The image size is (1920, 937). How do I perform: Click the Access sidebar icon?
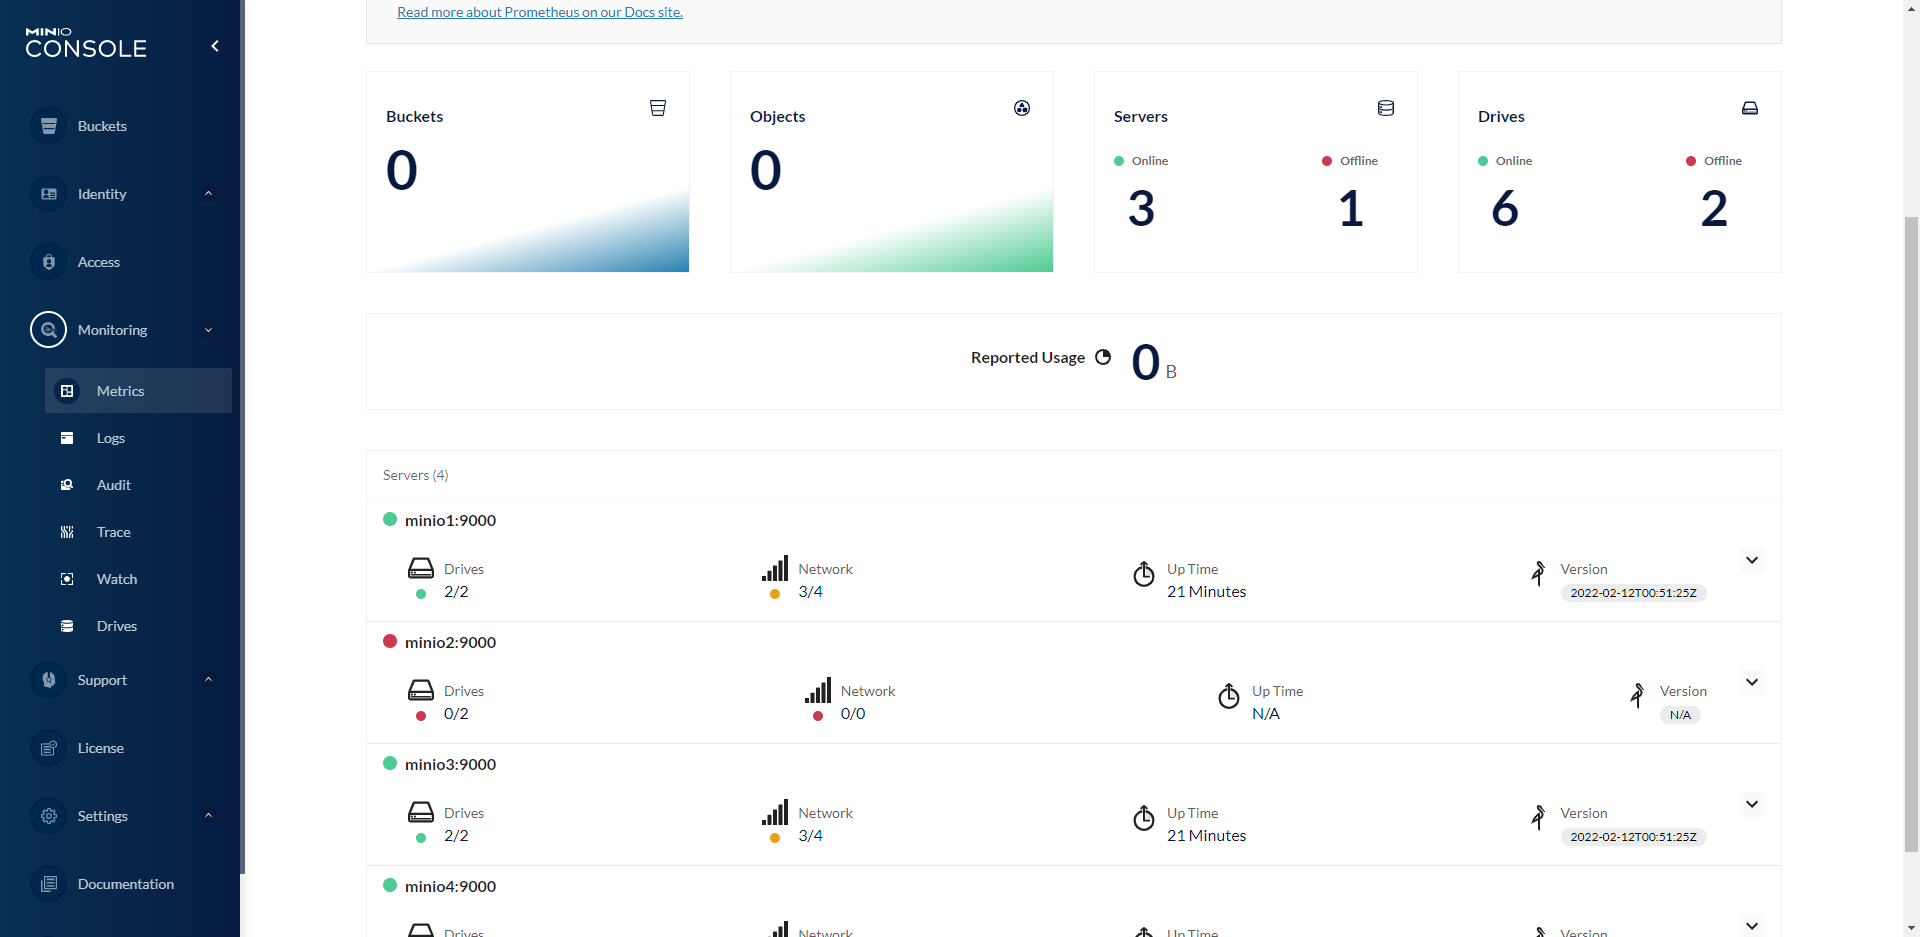click(49, 262)
